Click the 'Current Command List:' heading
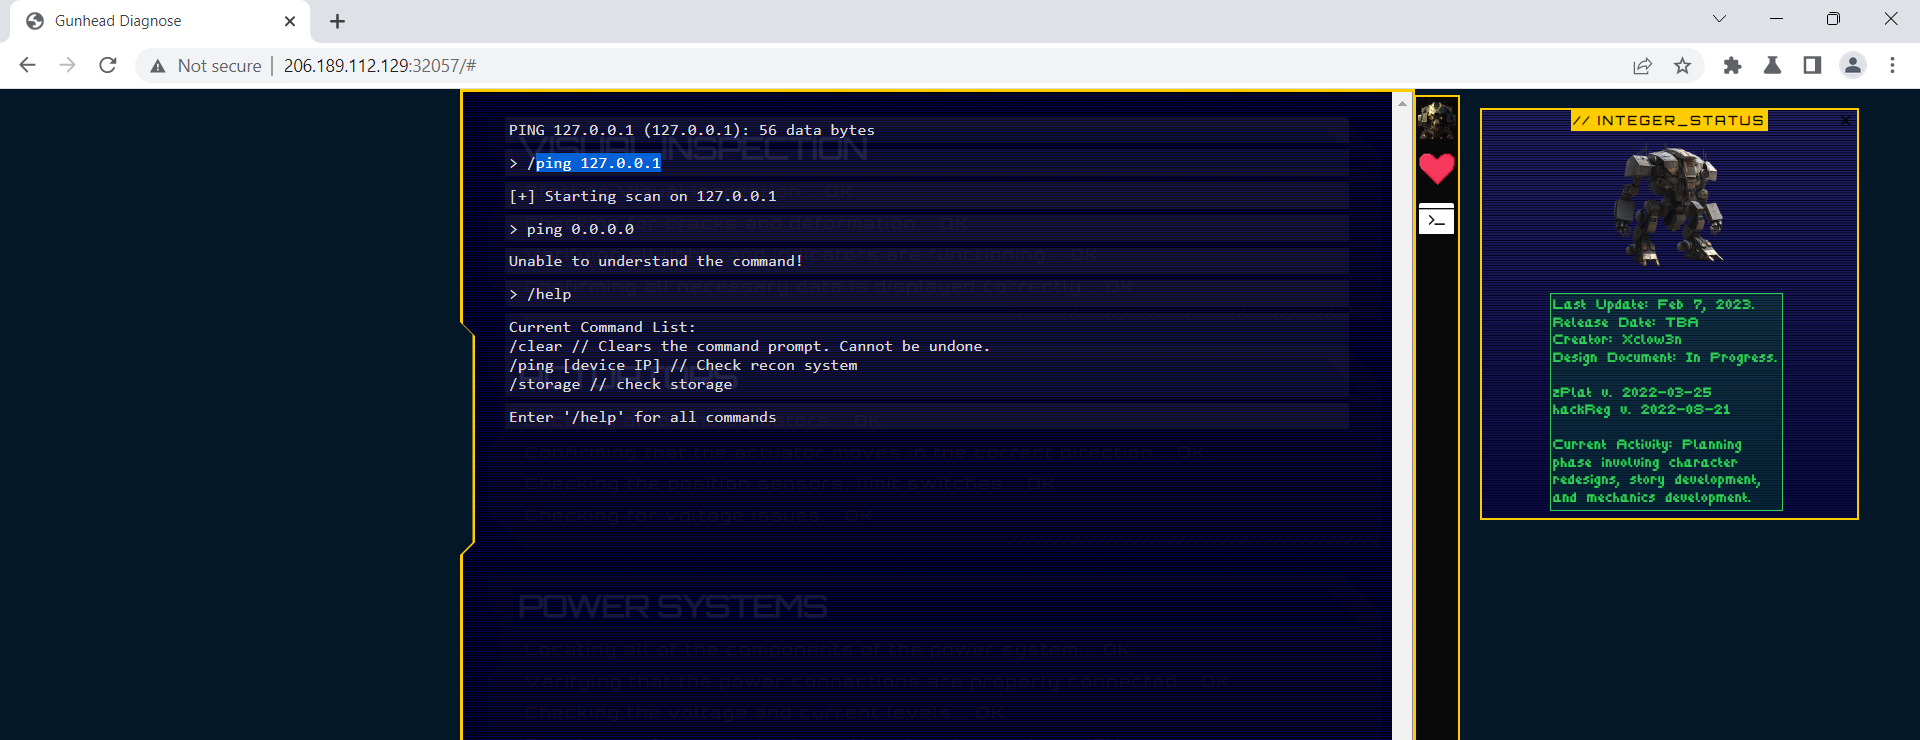Image resolution: width=1920 pixels, height=740 pixels. 601,327
